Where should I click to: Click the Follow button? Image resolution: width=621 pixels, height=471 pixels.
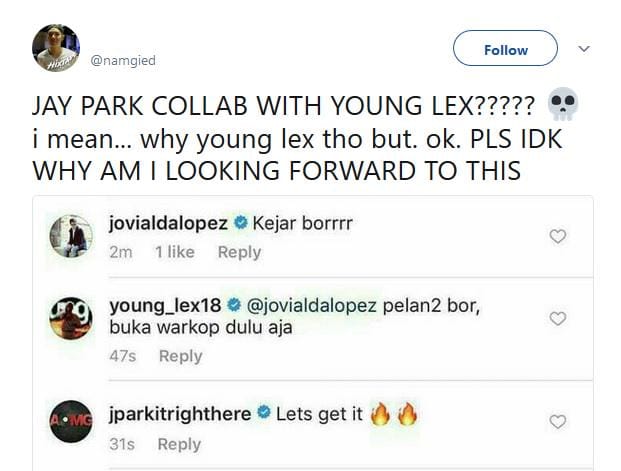505,48
